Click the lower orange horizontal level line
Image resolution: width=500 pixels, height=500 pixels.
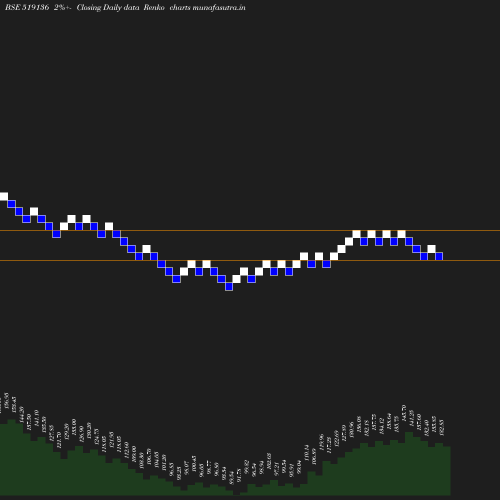point(250,260)
